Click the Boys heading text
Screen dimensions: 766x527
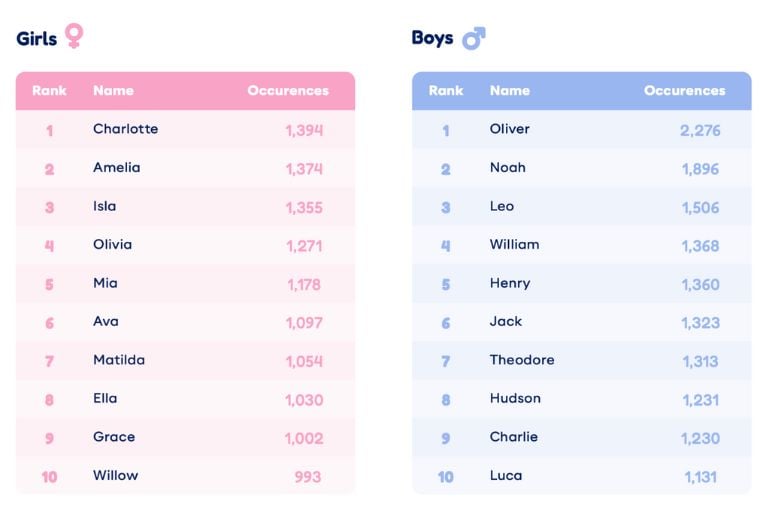432,38
